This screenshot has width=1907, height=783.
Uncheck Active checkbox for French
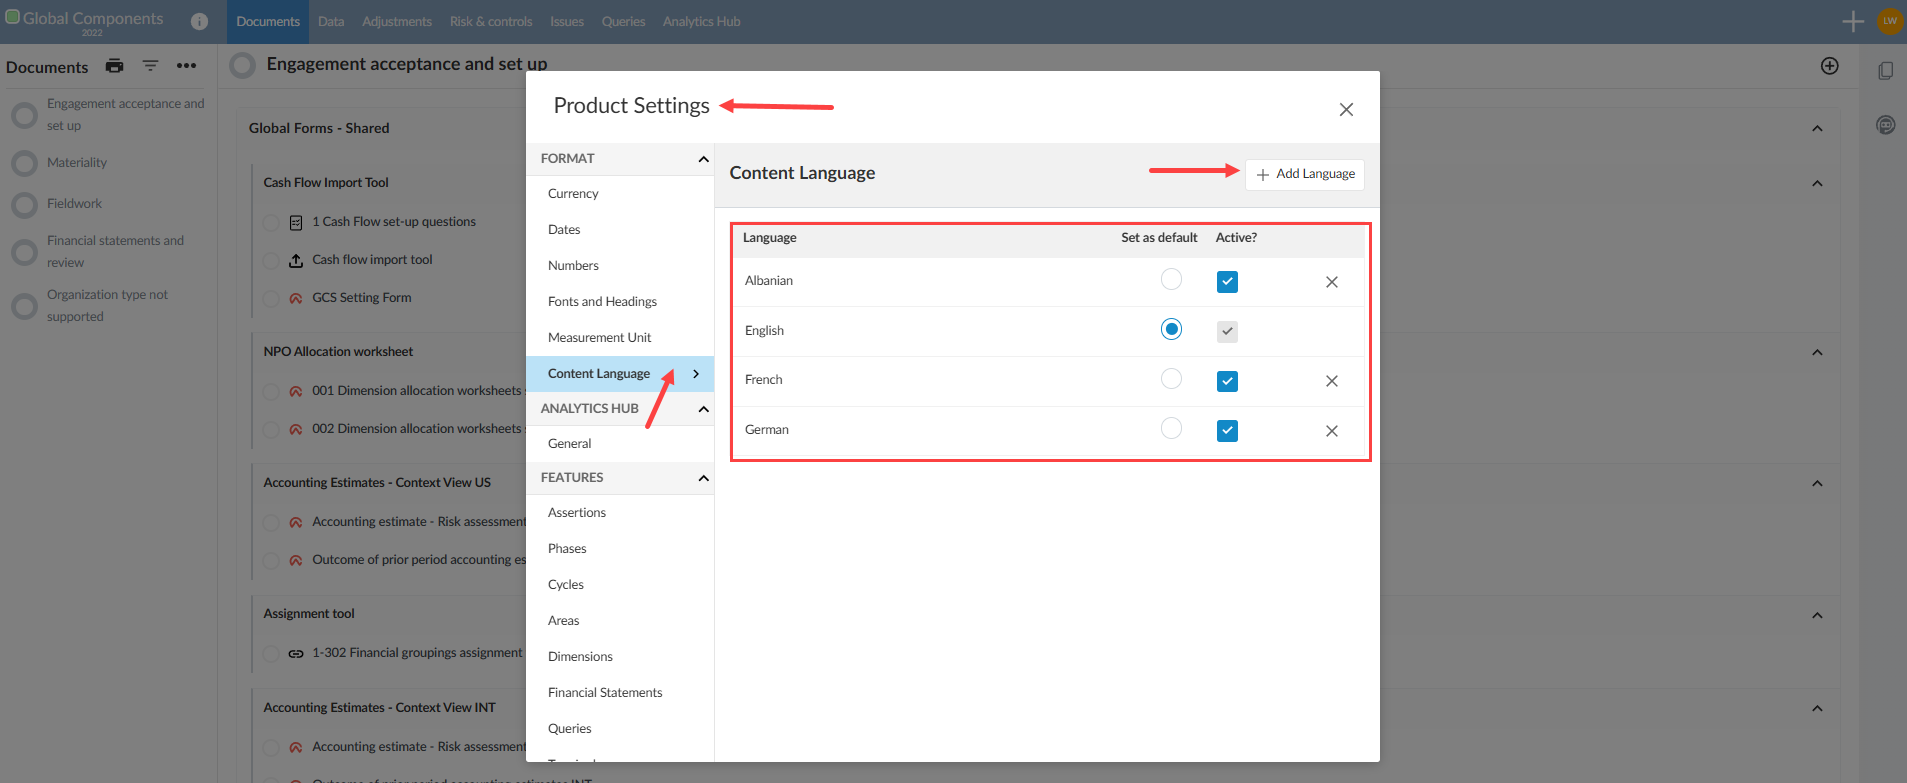(1227, 381)
